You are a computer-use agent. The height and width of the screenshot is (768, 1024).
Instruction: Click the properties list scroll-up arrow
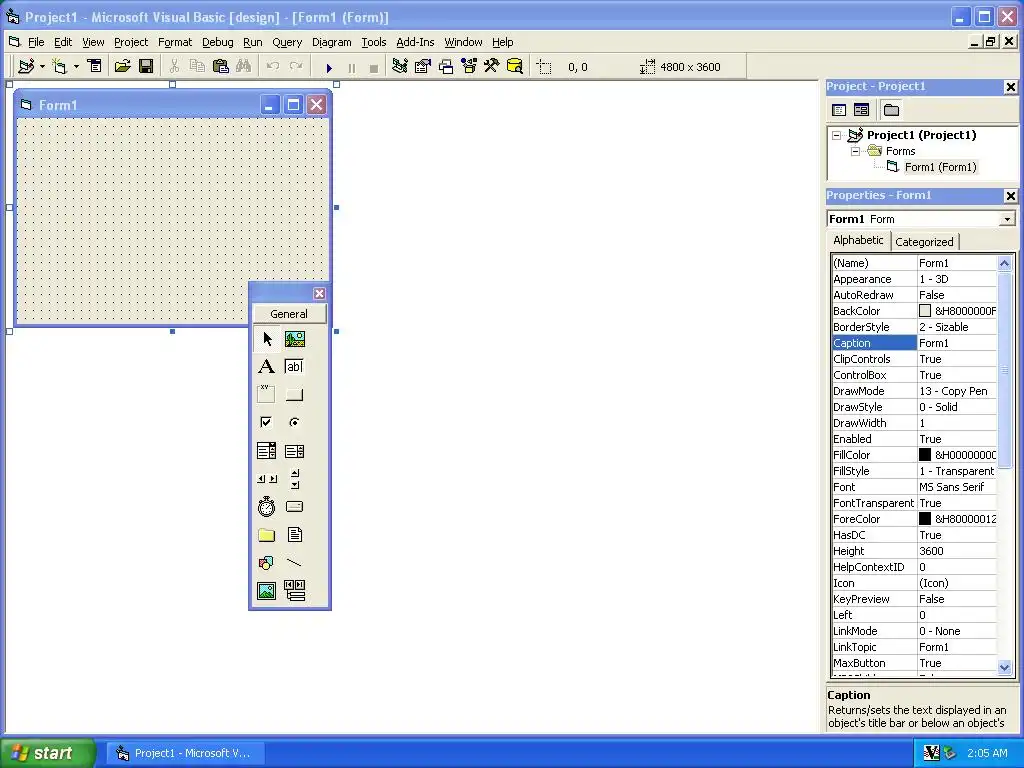1004,263
